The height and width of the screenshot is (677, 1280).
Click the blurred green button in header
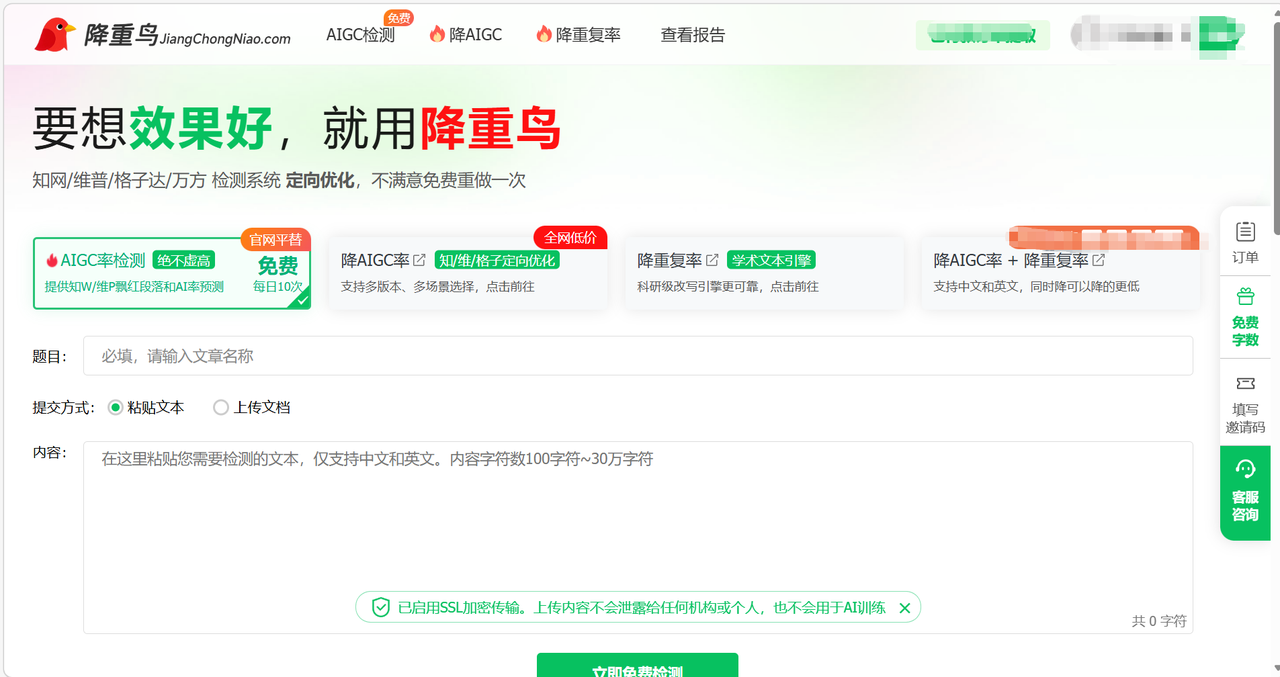click(983, 36)
